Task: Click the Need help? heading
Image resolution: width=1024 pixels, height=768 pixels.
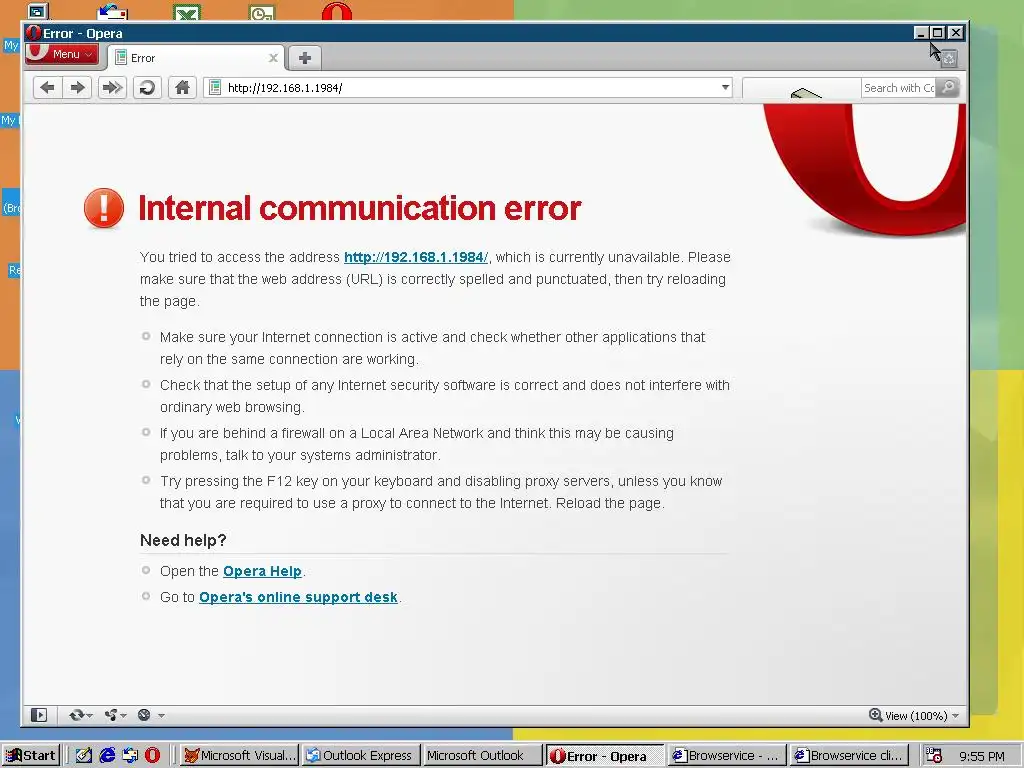Action: tap(183, 541)
